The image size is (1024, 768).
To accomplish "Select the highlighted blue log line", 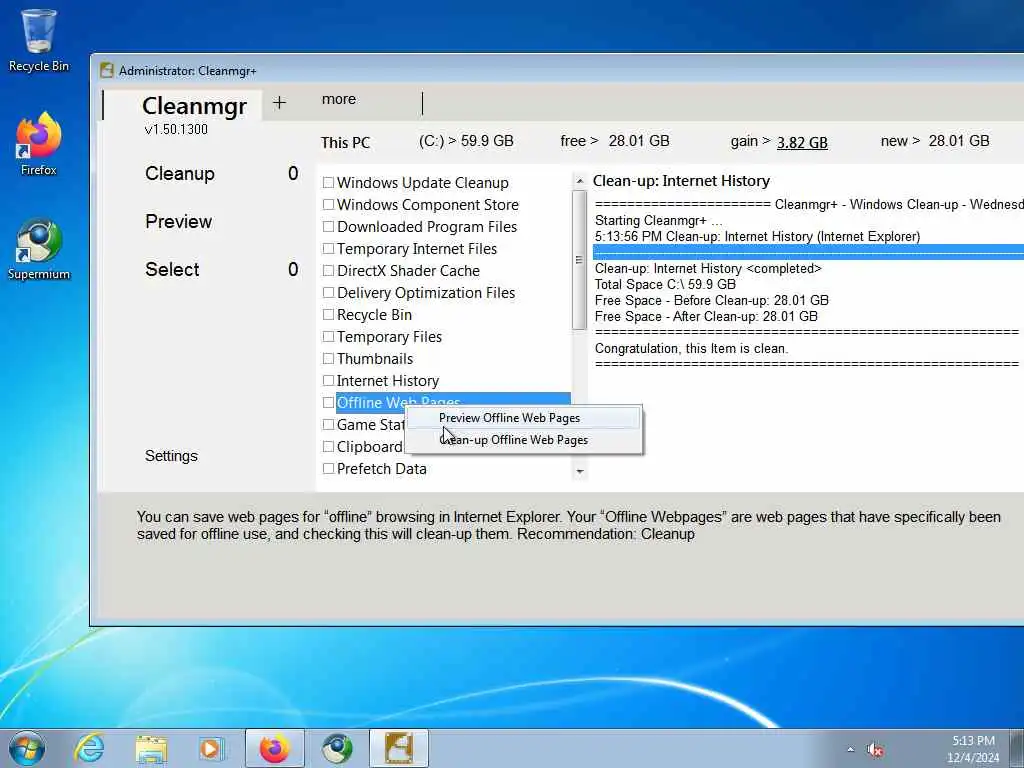I will [x=808, y=252].
